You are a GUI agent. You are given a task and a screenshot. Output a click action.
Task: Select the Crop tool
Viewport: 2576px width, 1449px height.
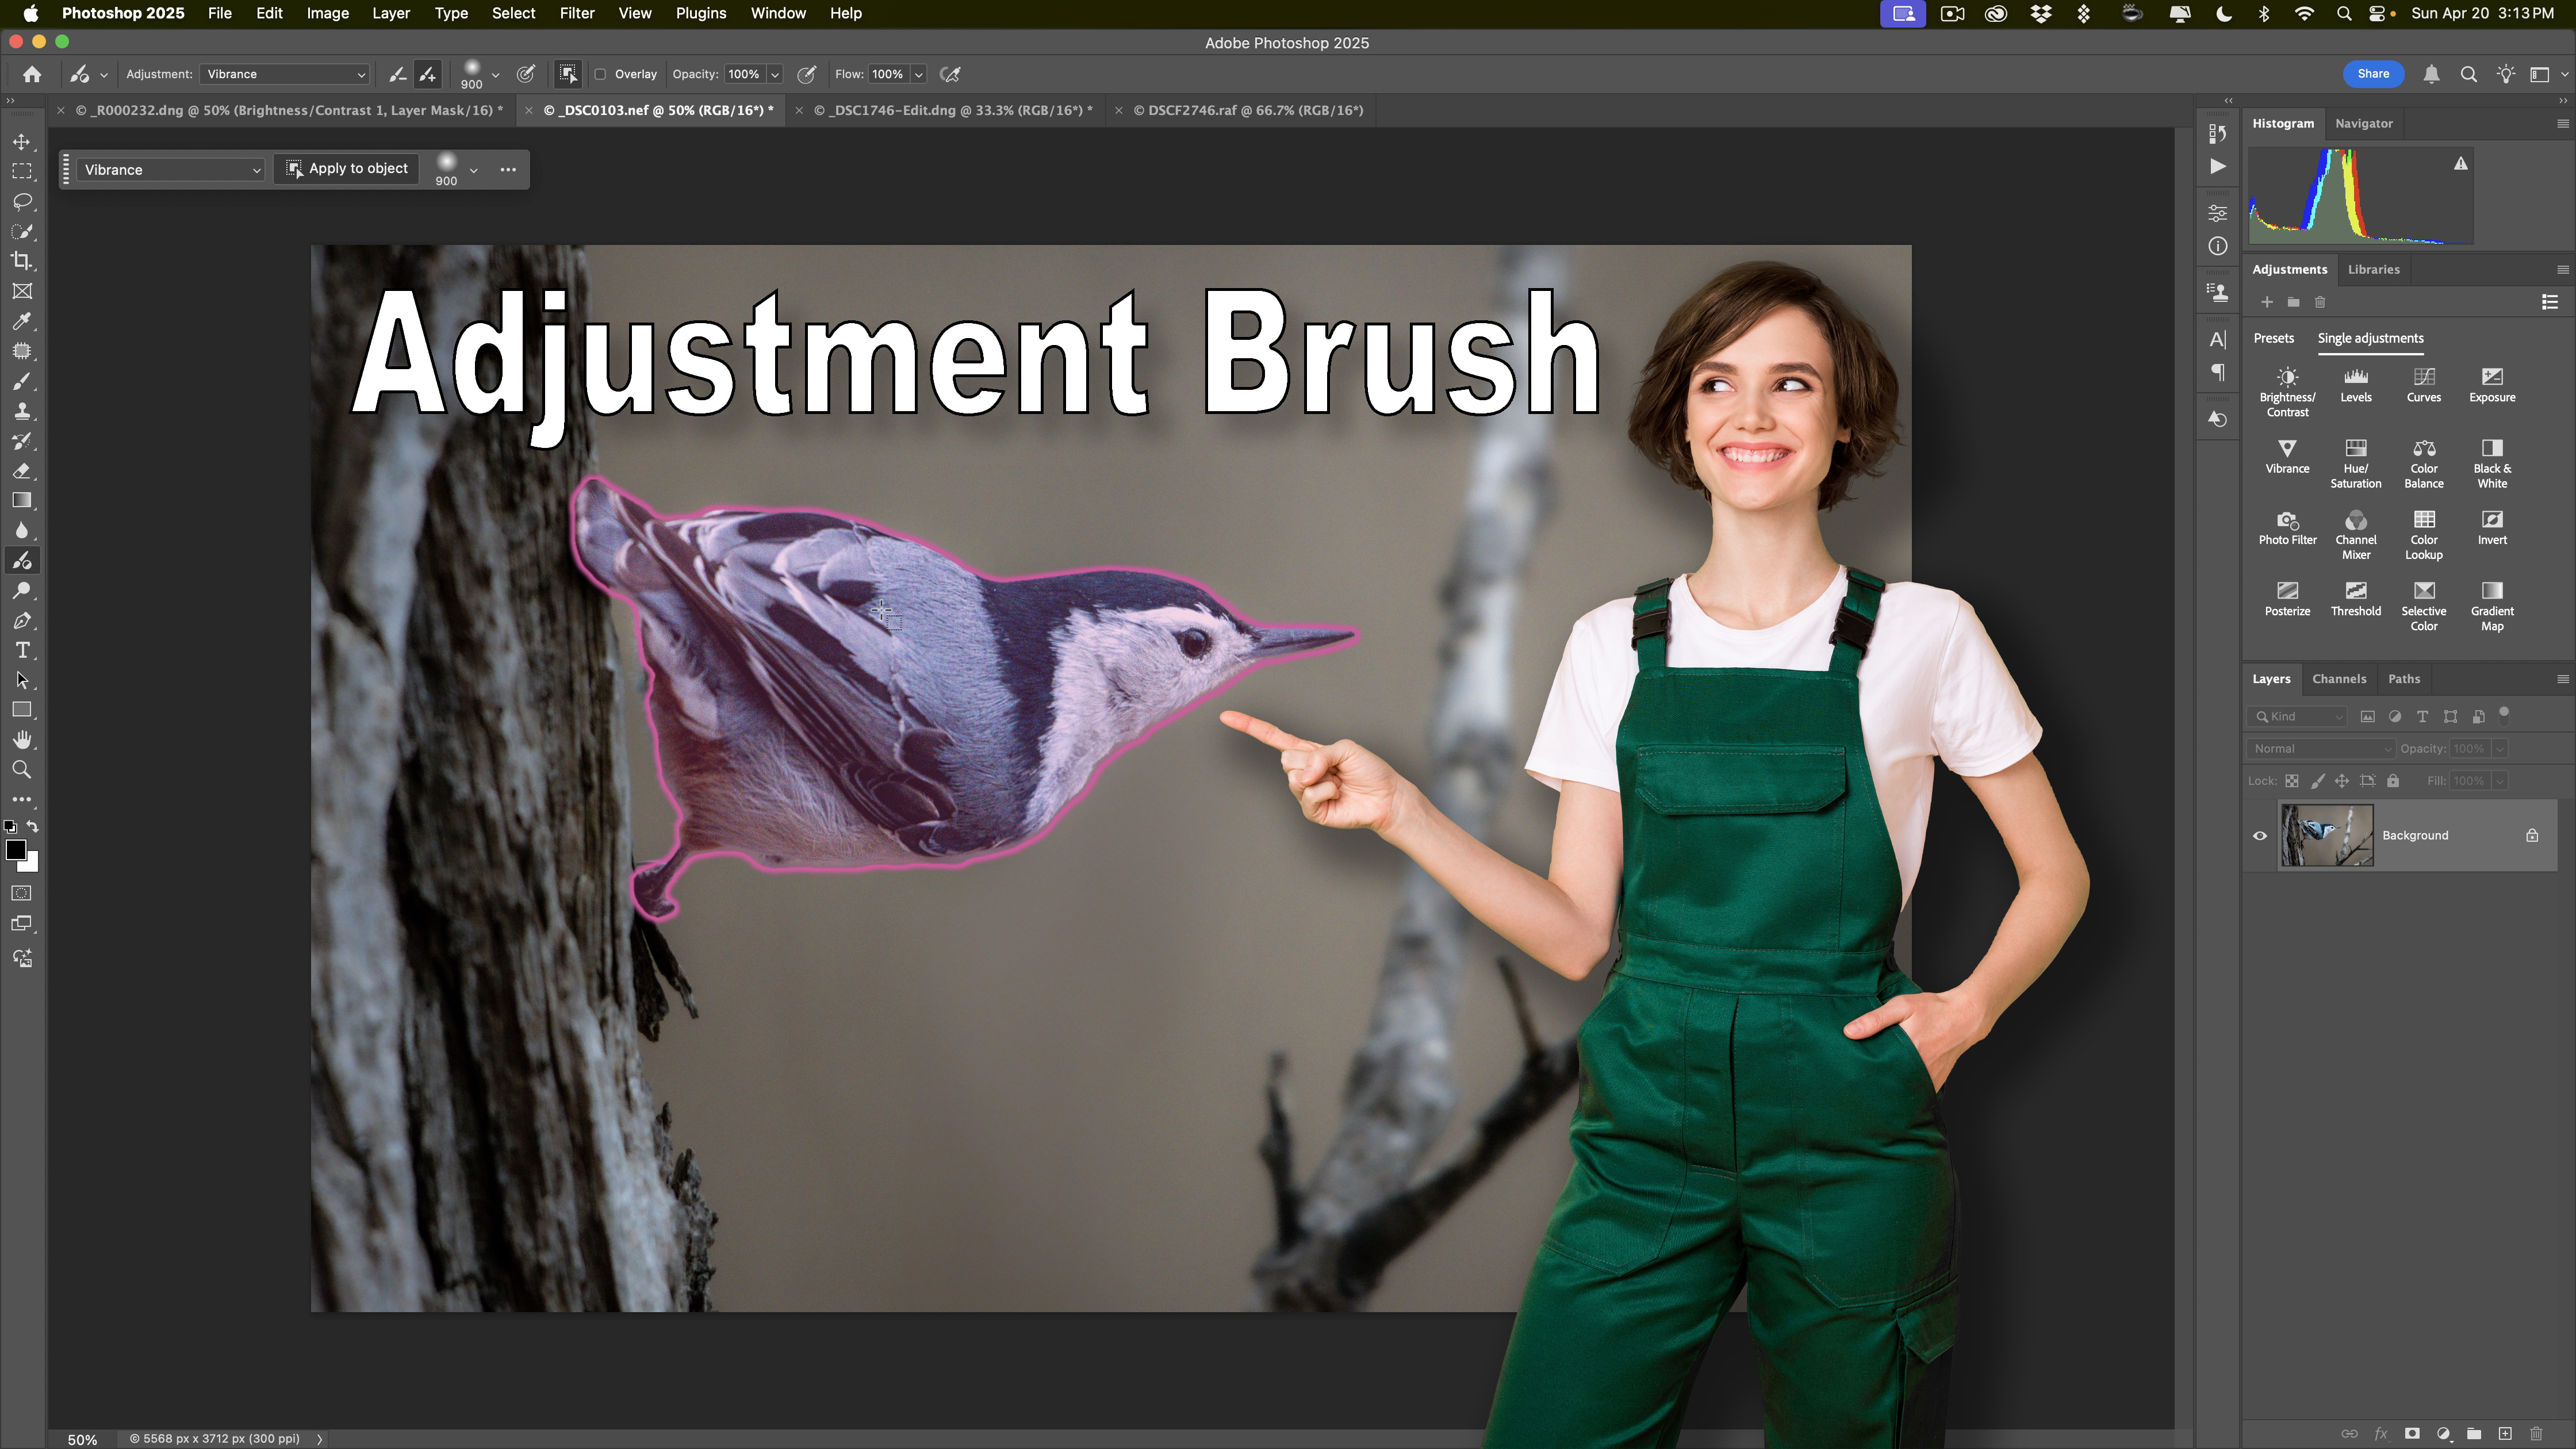(x=22, y=261)
